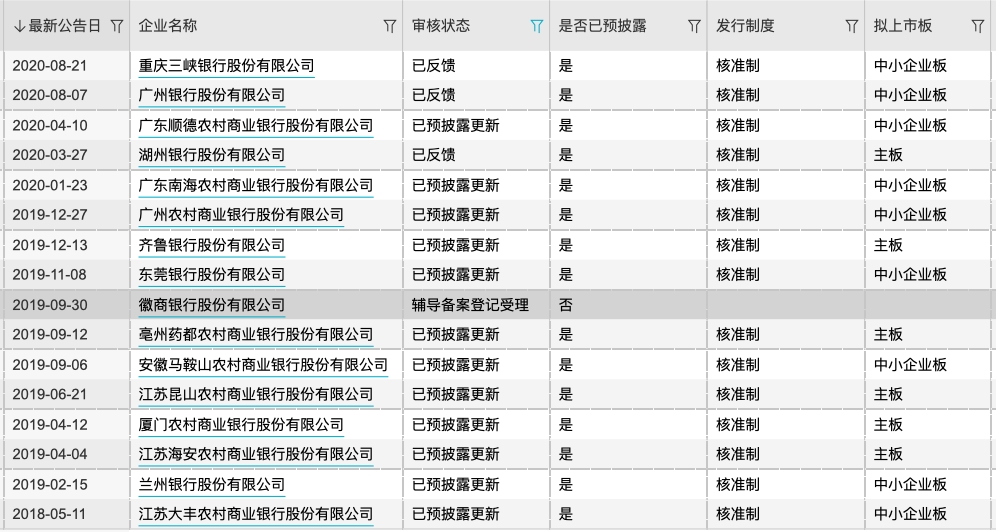Open 重庆三峡银行股份有限公司 link

point(226,65)
